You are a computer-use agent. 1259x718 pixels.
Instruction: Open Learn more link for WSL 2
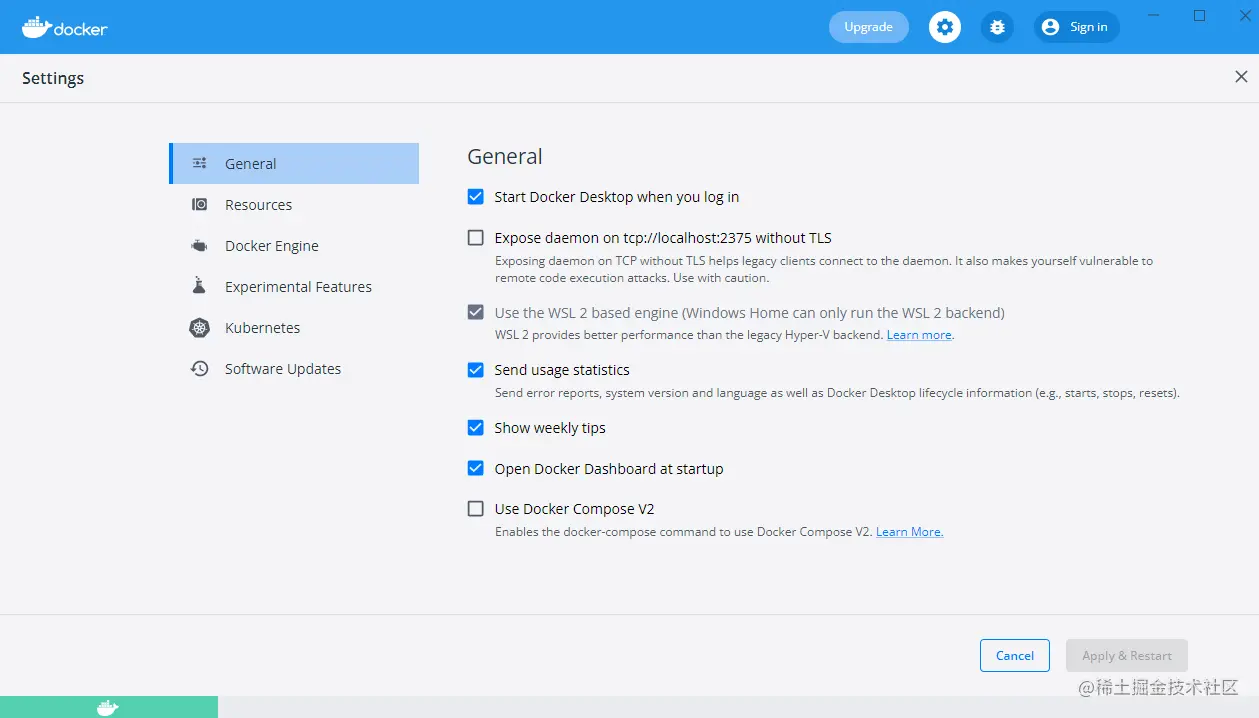(x=919, y=335)
